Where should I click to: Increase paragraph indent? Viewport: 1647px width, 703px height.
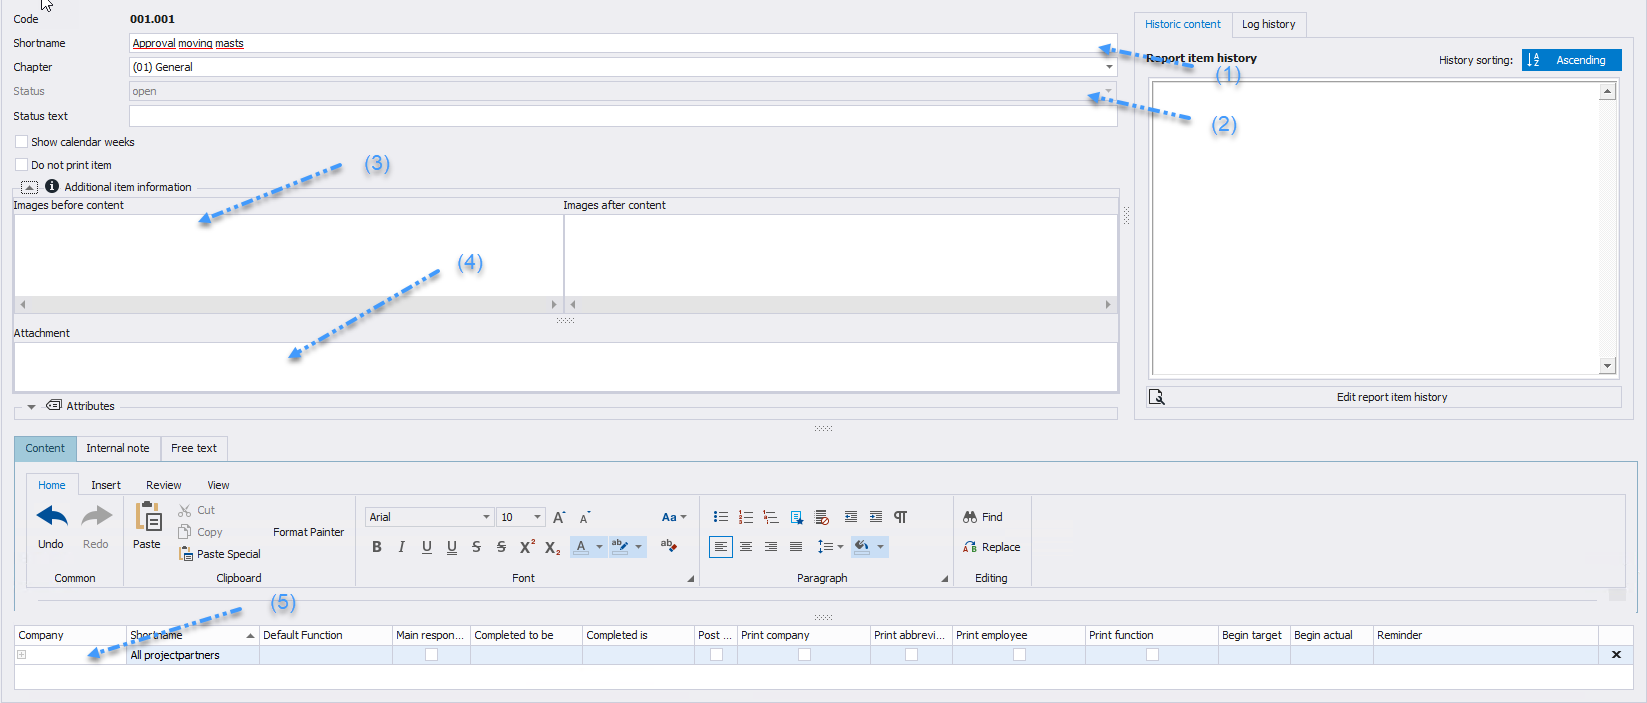tap(876, 517)
